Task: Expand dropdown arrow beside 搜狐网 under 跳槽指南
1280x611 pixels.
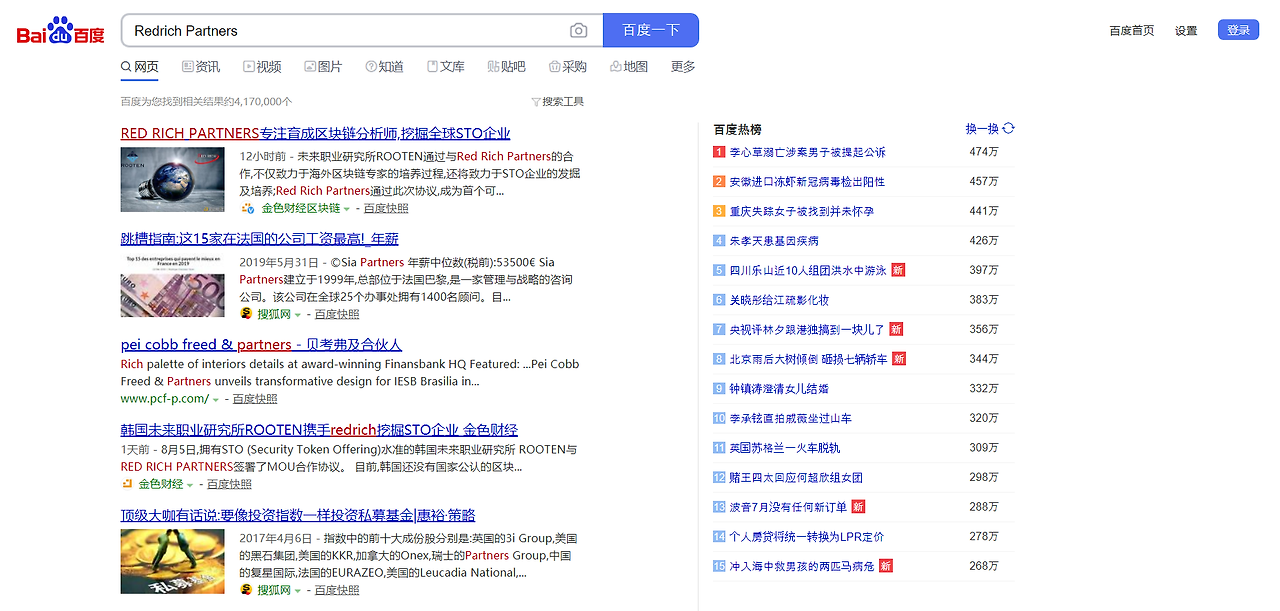Action: click(x=297, y=315)
